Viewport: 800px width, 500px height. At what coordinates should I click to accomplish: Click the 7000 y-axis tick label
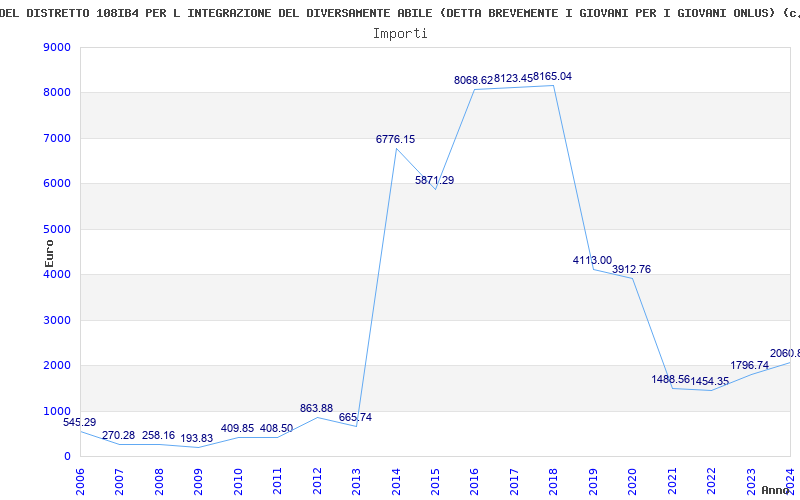point(58,138)
